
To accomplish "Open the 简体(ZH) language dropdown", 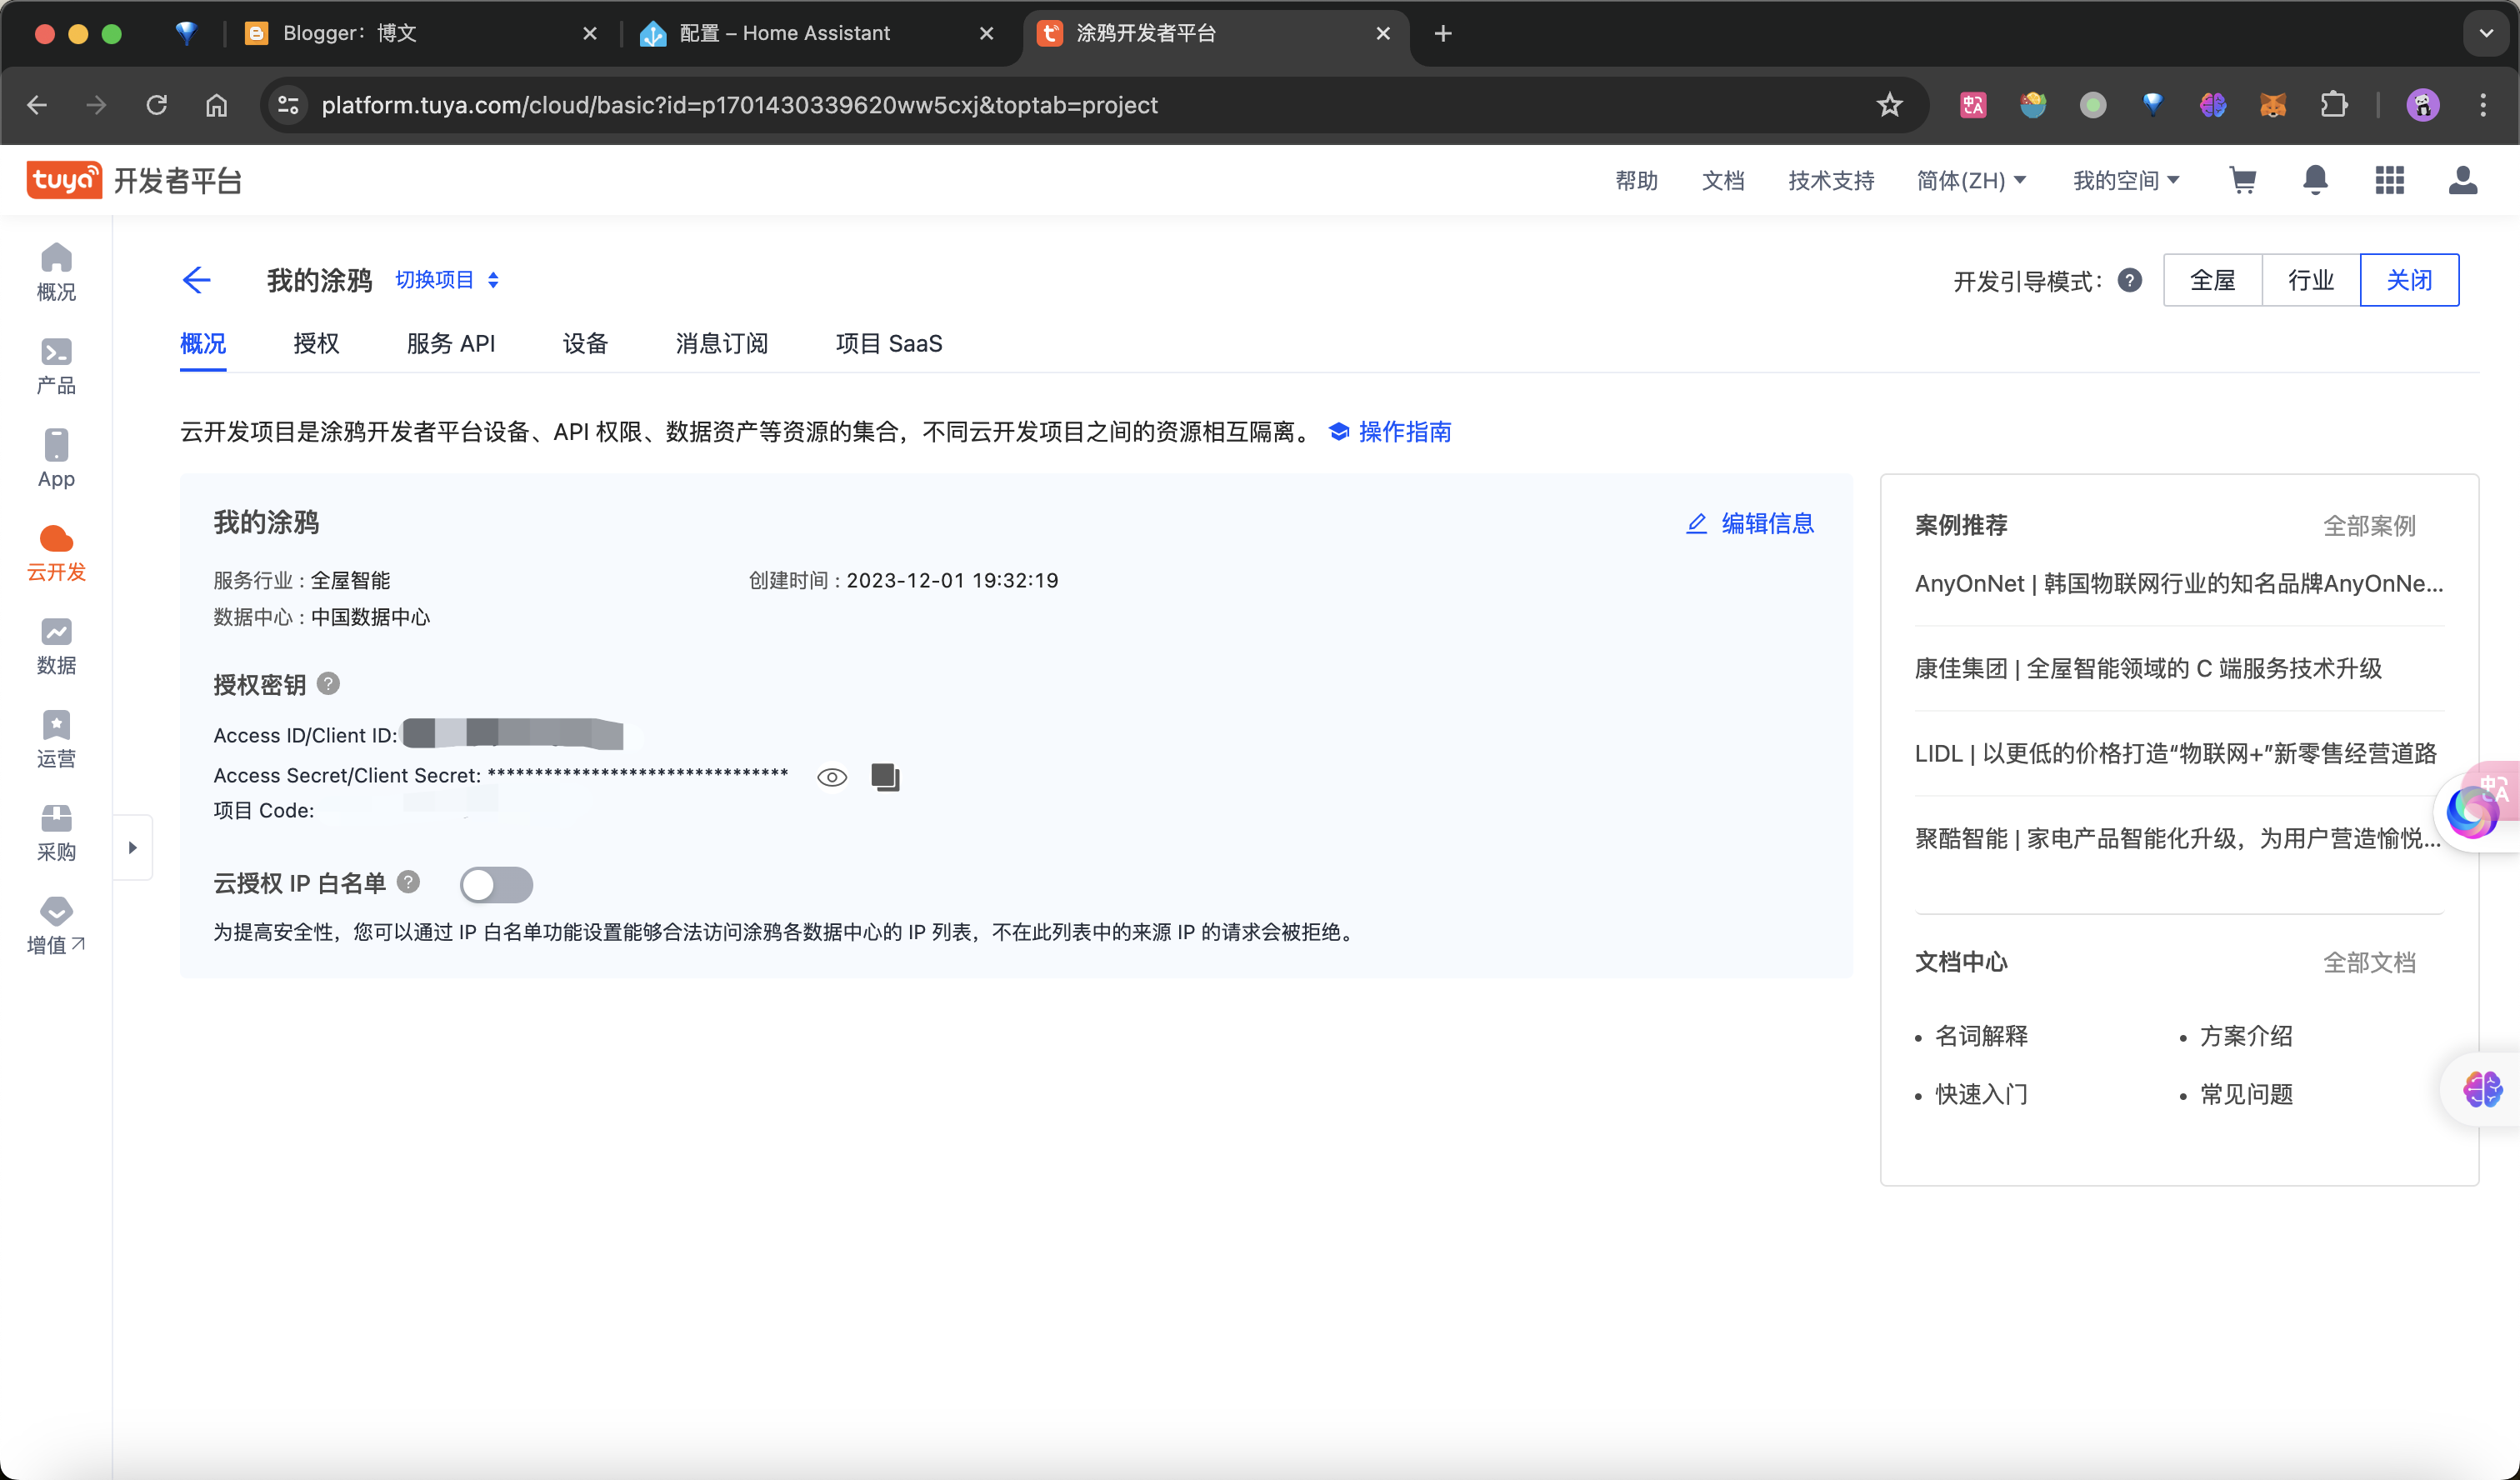I will [1970, 180].
